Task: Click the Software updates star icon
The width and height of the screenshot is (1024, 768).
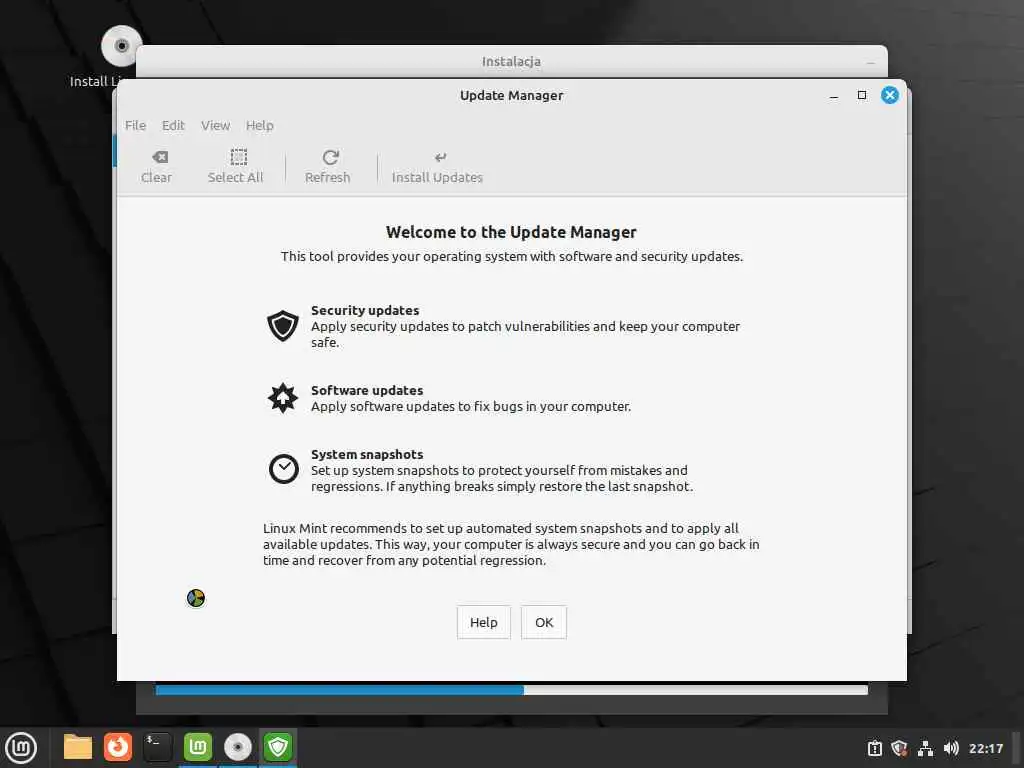Action: tap(283, 398)
